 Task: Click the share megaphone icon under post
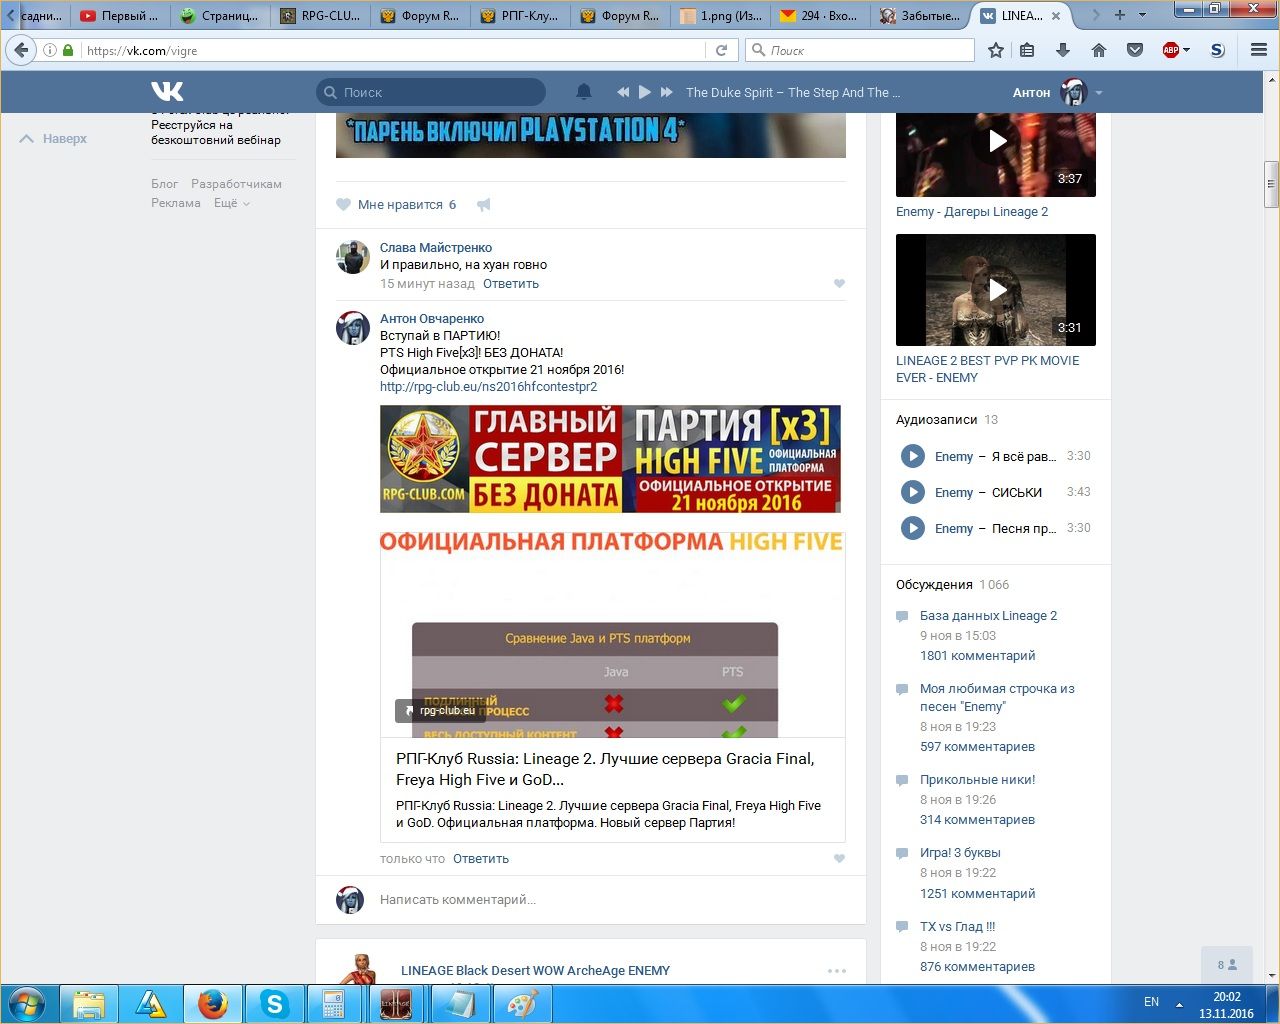point(484,205)
